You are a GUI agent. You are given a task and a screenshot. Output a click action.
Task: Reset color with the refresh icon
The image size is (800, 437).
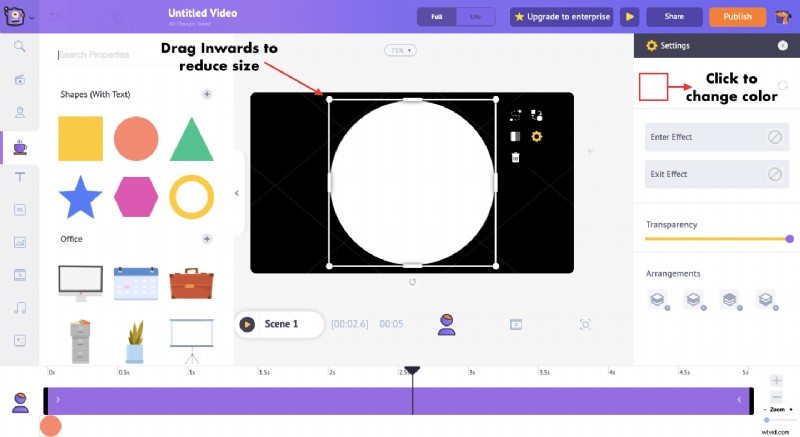782,85
